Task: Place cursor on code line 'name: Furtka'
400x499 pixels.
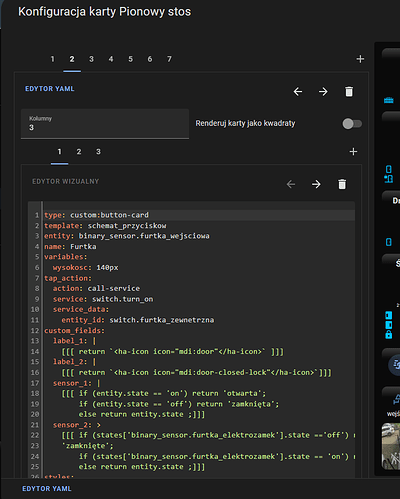Action: 70,247
